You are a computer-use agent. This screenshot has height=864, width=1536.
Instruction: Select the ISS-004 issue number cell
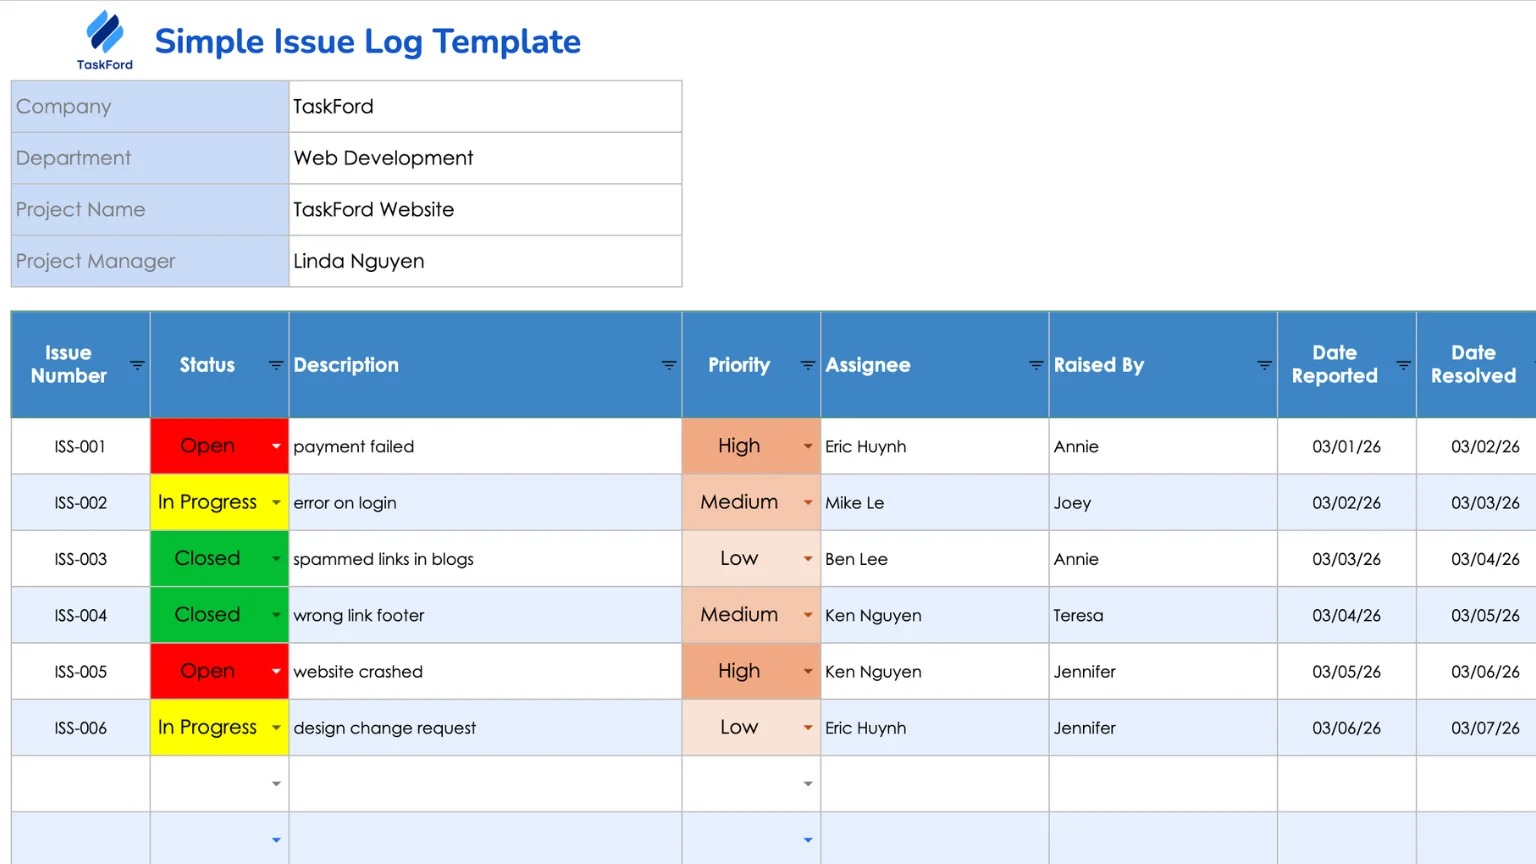click(x=80, y=615)
